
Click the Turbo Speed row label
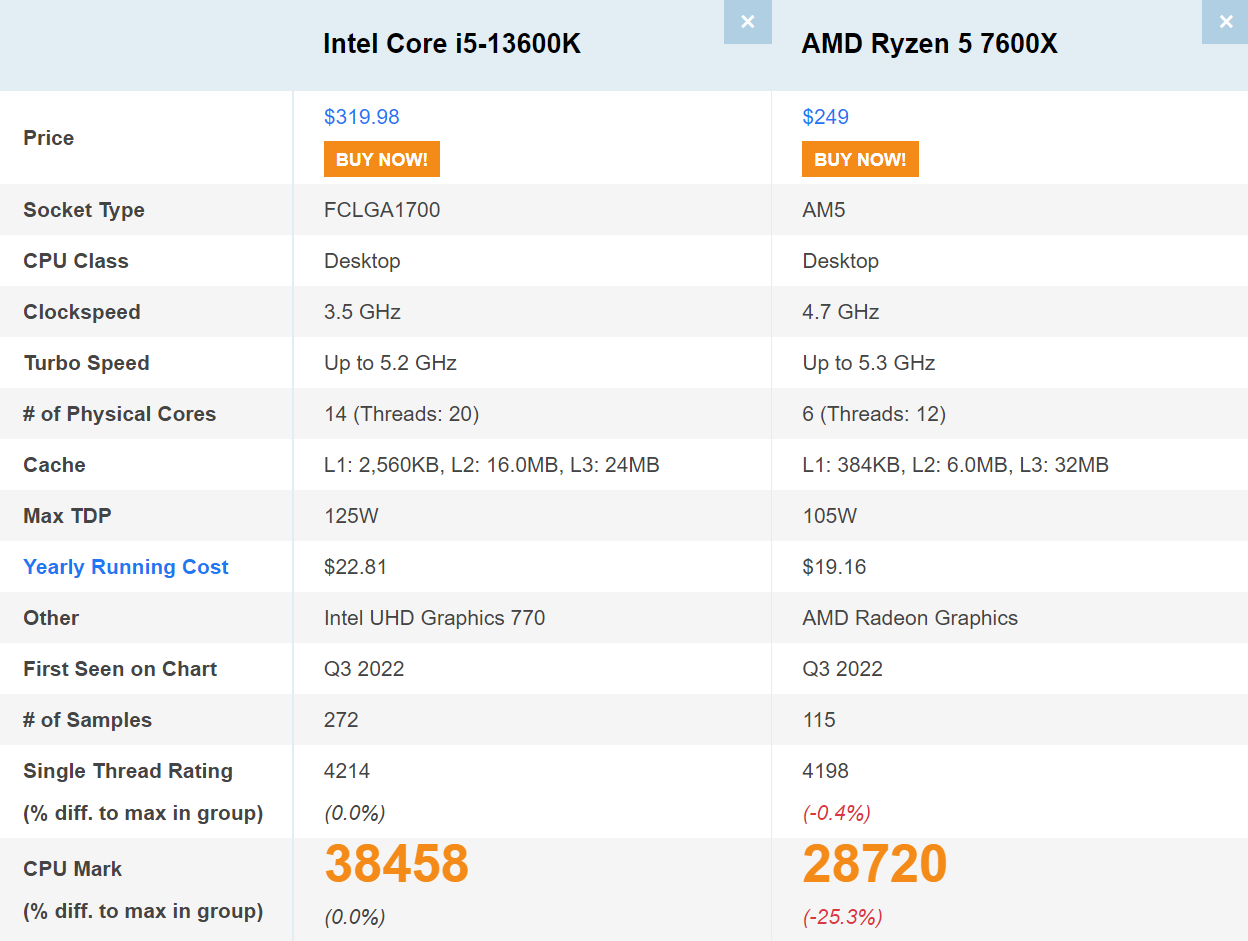tap(86, 363)
